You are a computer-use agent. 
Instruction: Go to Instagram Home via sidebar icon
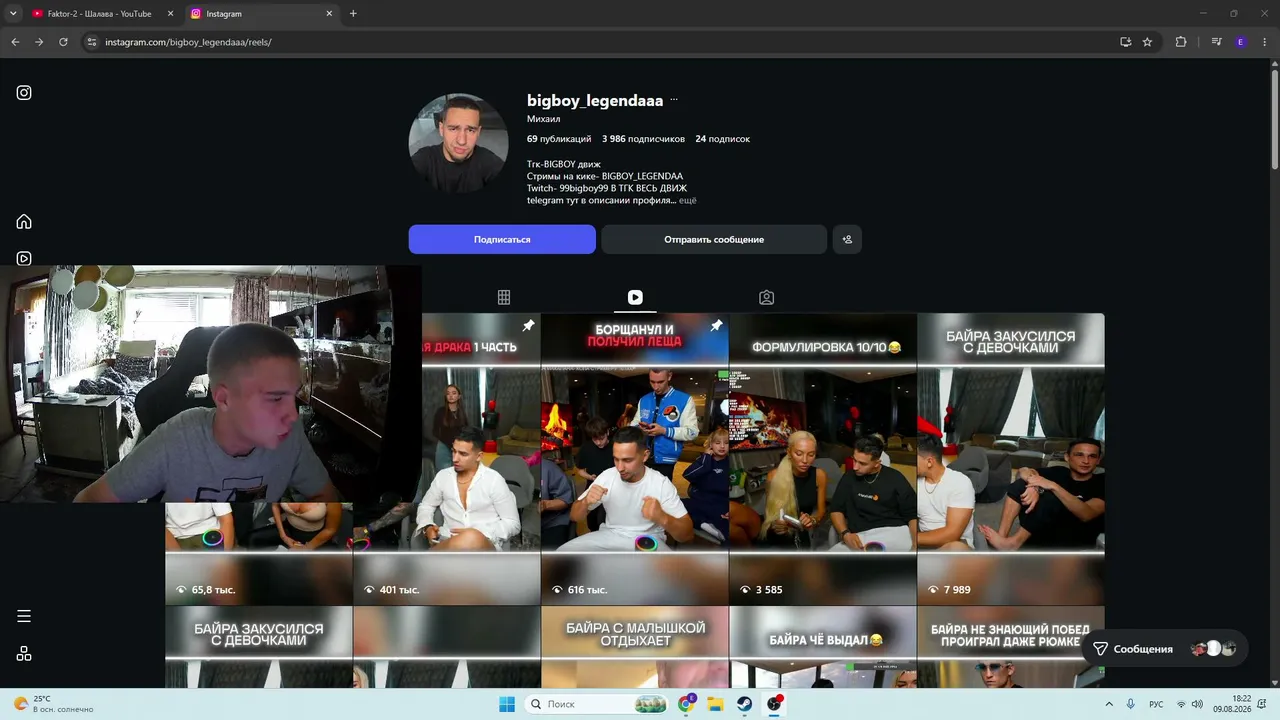tap(24, 222)
